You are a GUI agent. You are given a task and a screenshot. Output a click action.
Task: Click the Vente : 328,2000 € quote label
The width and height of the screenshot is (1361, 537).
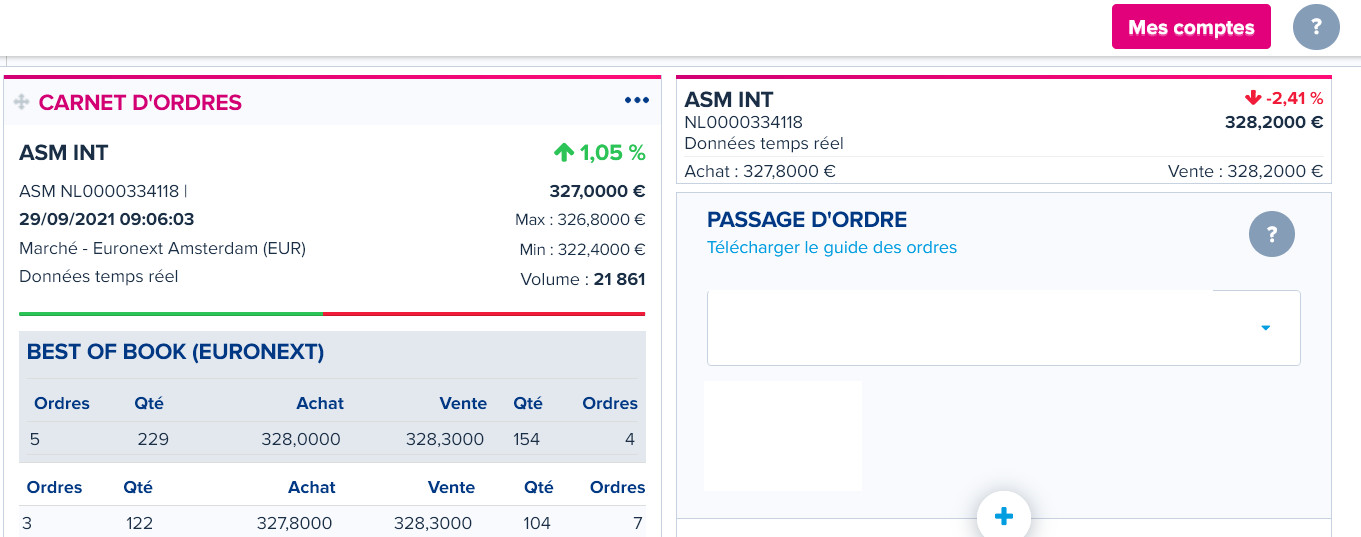(x=1245, y=171)
